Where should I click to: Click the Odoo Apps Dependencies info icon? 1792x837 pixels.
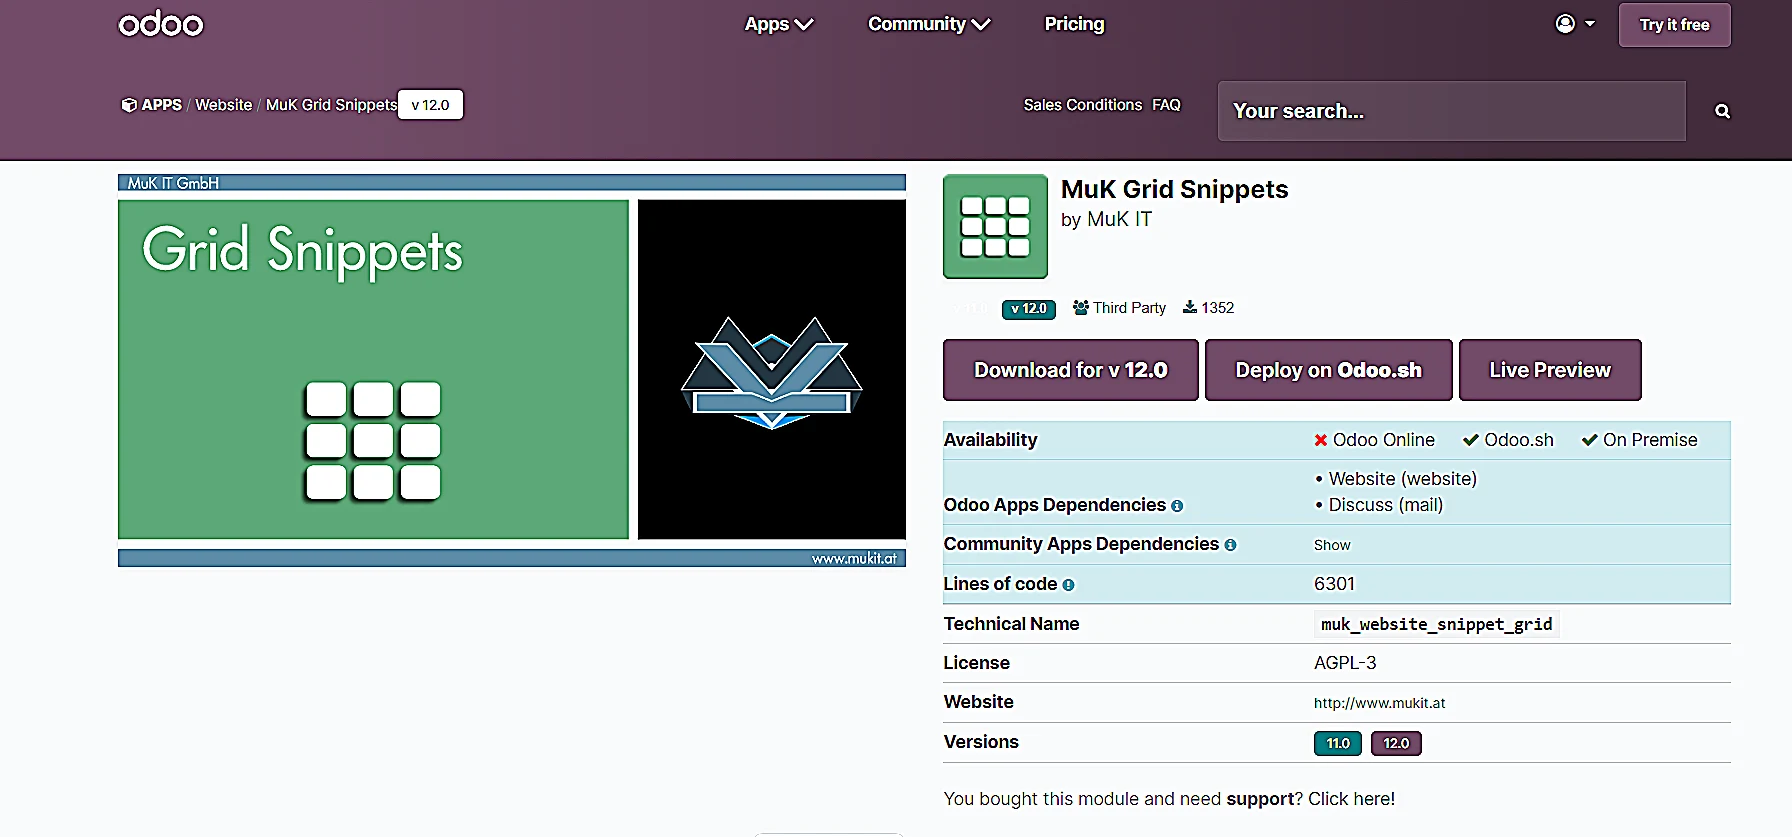[x=1177, y=506]
